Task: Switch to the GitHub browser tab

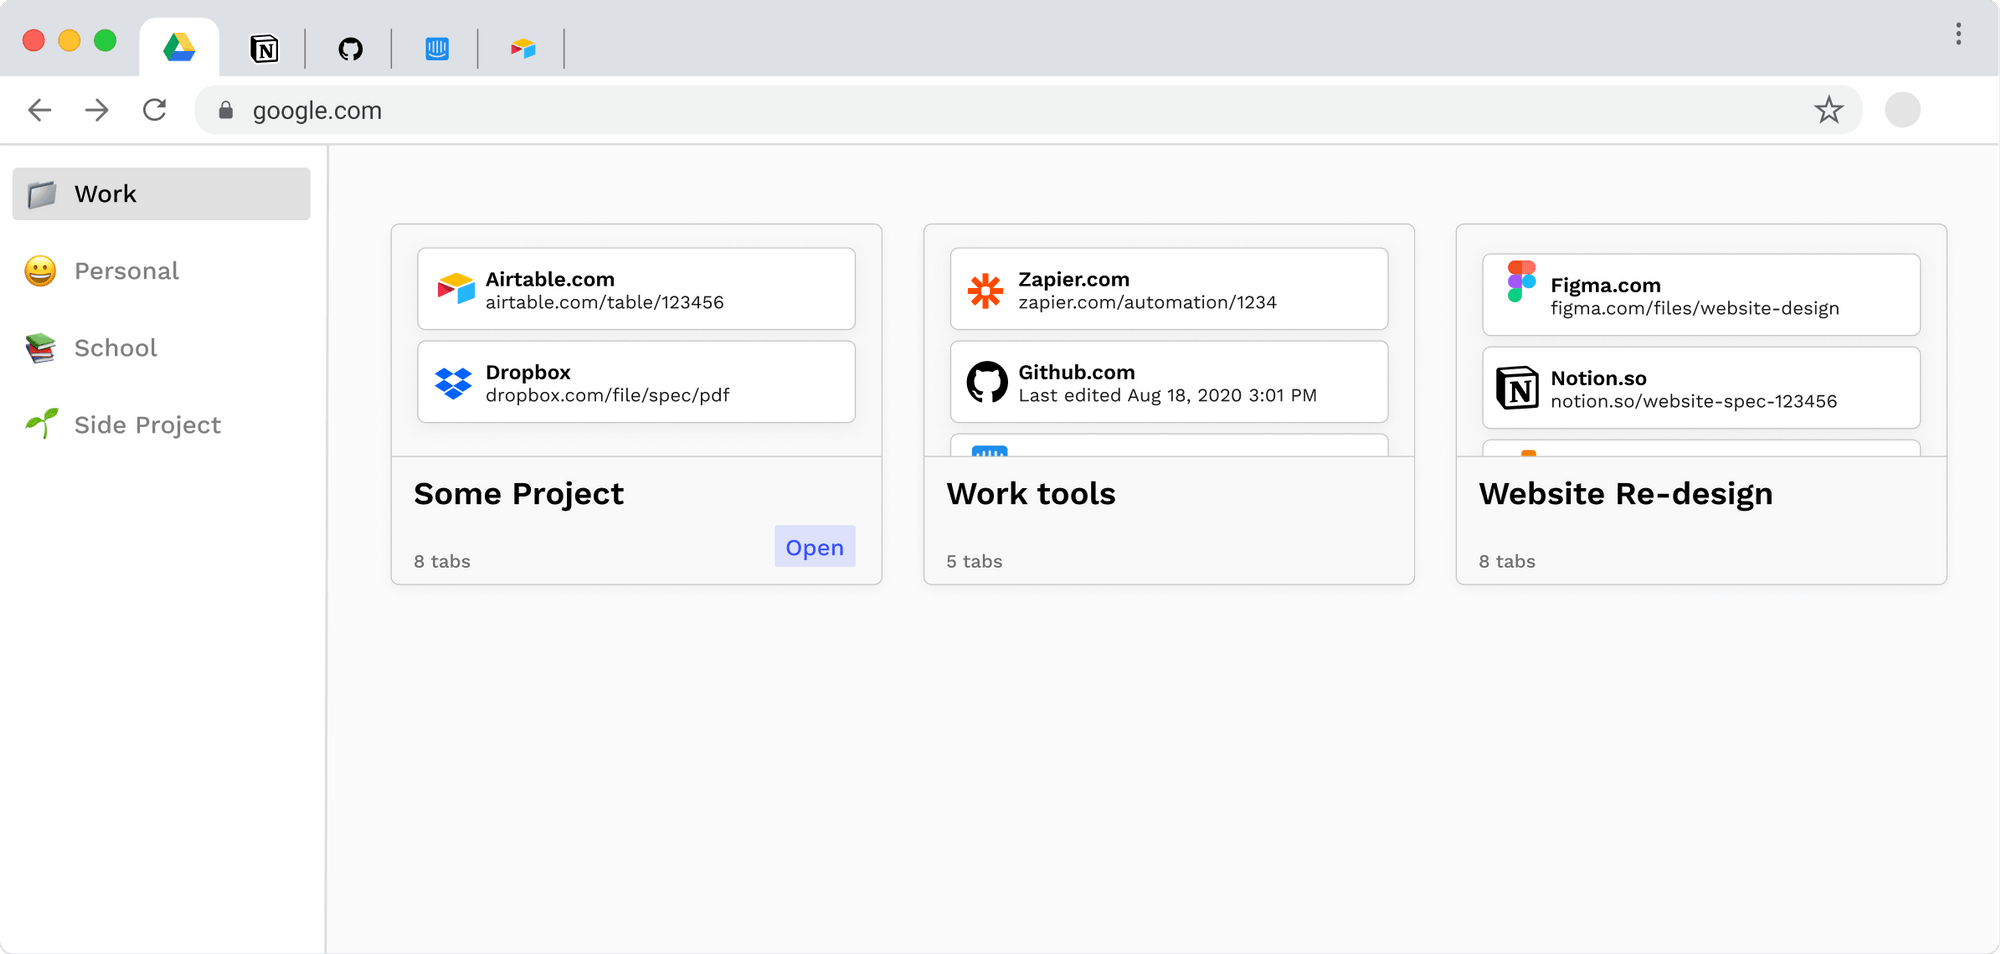Action: tap(350, 47)
